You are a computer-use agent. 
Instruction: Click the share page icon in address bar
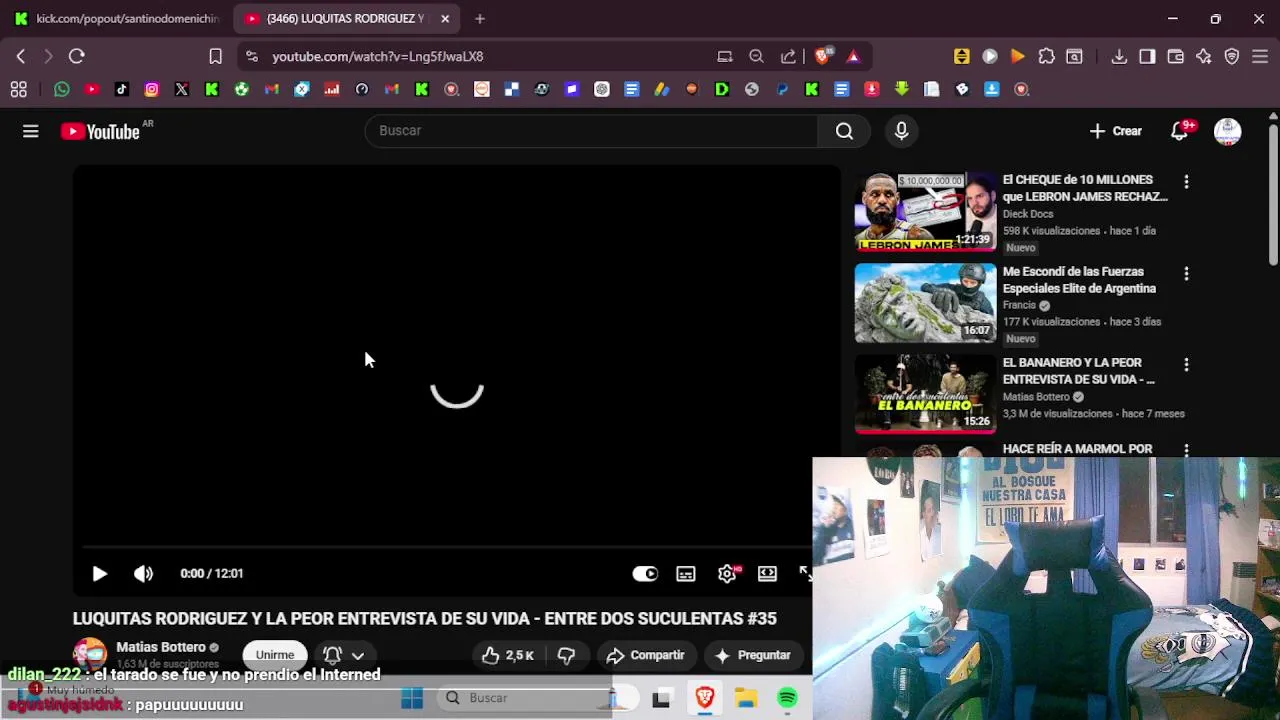(x=788, y=57)
